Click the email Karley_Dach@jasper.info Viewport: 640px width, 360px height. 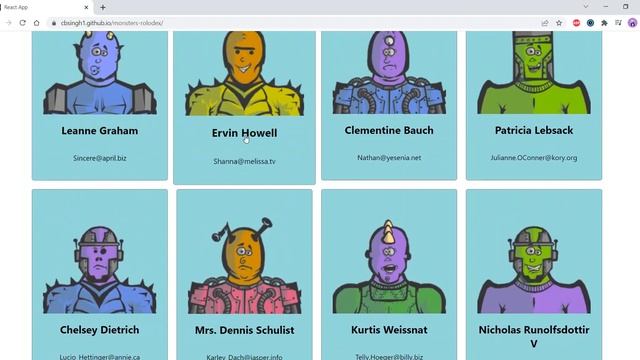[x=244, y=357]
